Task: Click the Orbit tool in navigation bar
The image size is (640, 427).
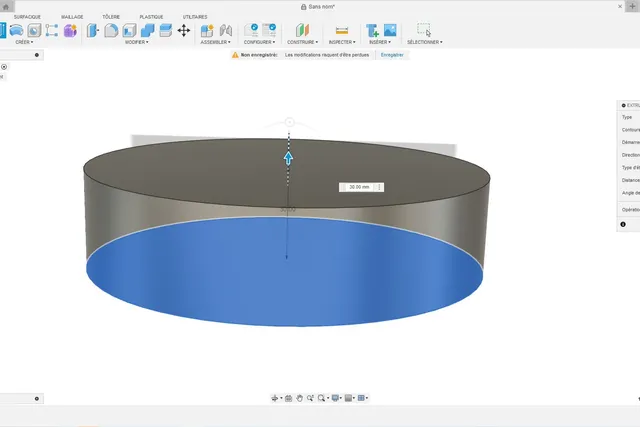Action: [x=275, y=398]
